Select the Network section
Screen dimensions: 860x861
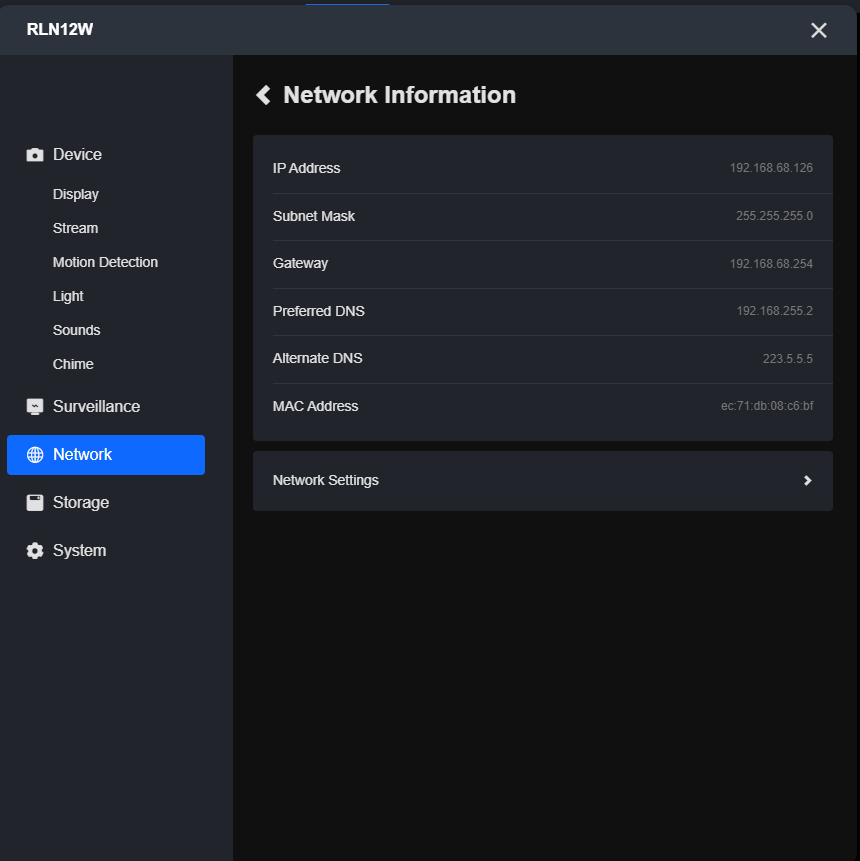[x=106, y=455]
